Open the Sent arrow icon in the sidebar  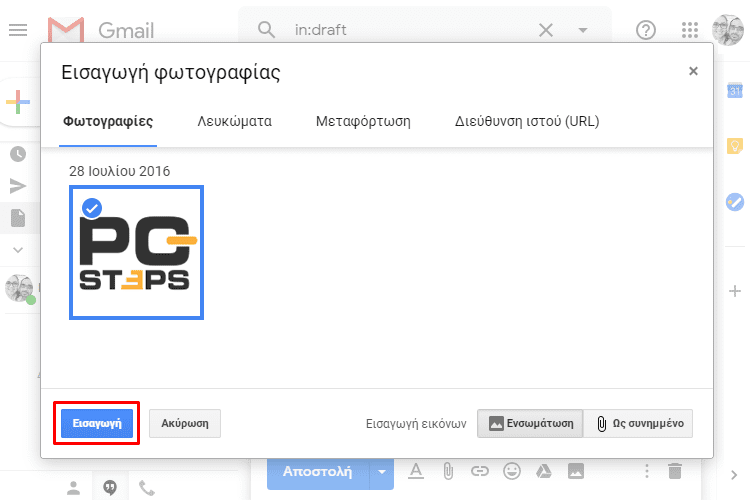tap(18, 186)
